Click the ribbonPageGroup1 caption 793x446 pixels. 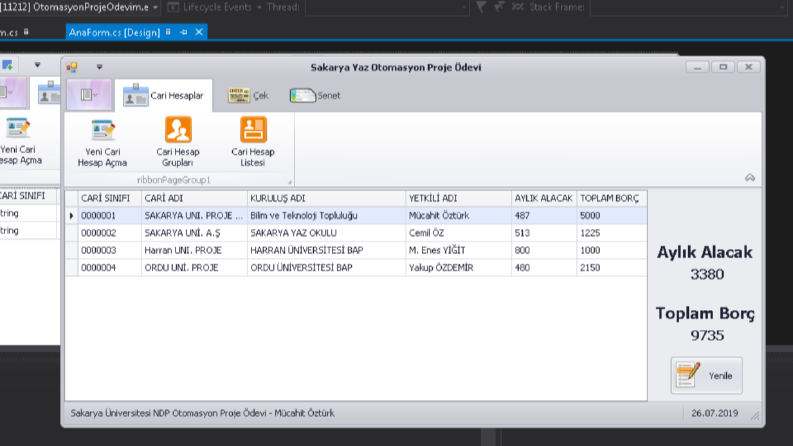pyautogui.click(x=173, y=180)
